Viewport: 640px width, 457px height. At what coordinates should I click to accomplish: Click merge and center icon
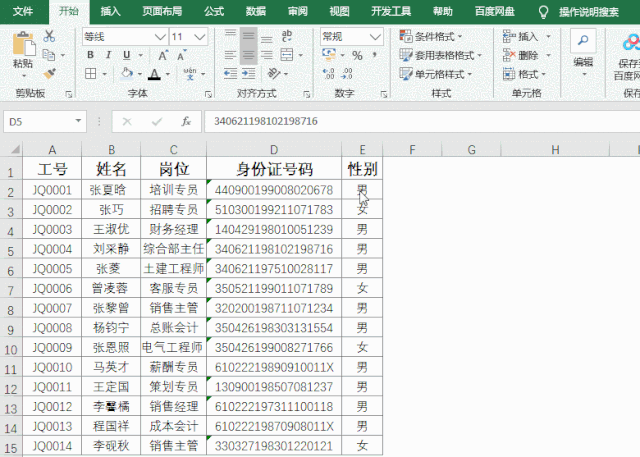click(287, 55)
